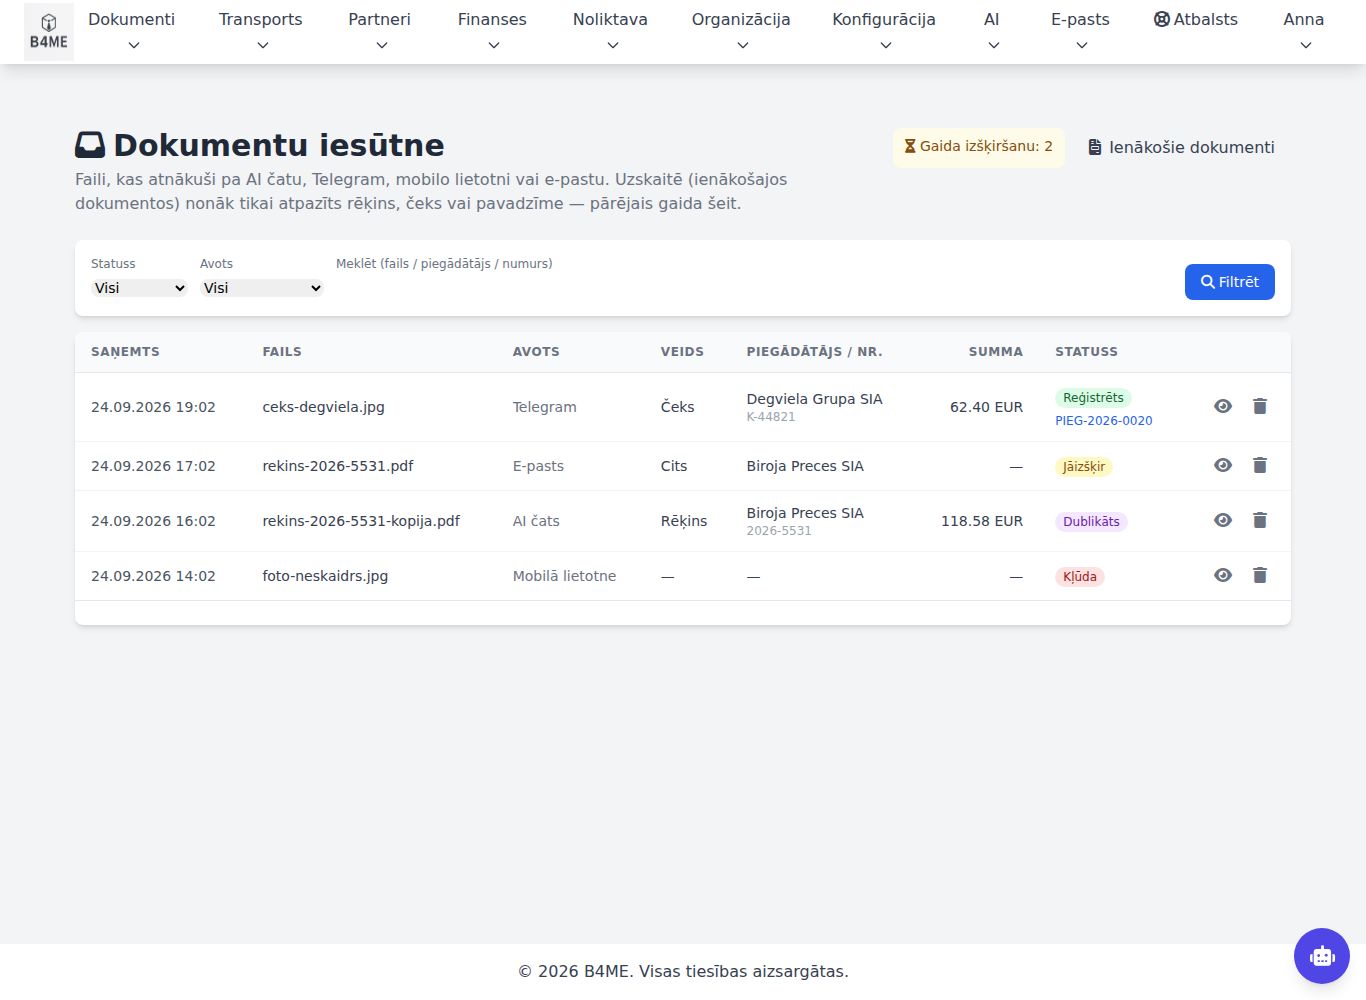The image size is (1366, 1000).
Task: Open Ienākošie dokumenti page
Action: [1181, 147]
